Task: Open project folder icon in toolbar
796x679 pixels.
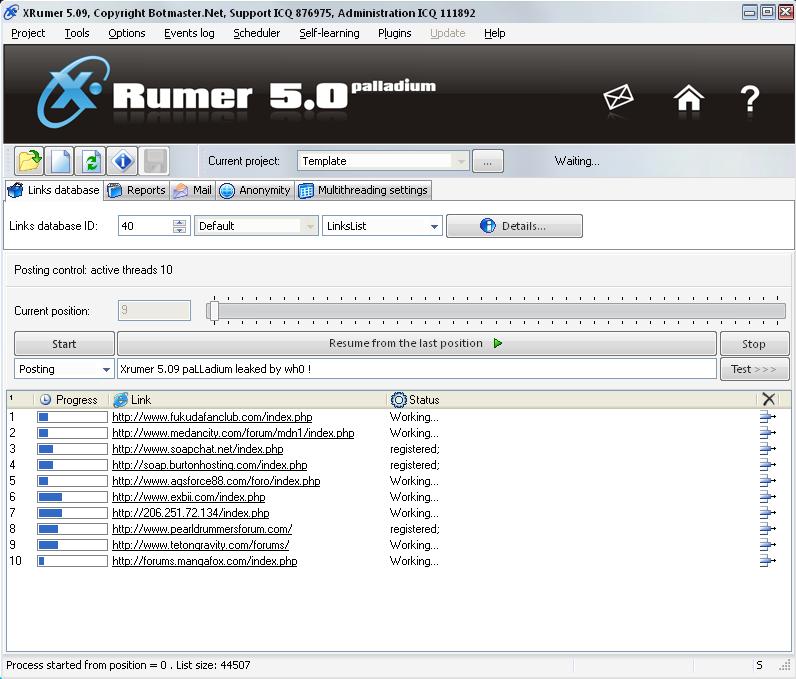Action: pos(29,161)
